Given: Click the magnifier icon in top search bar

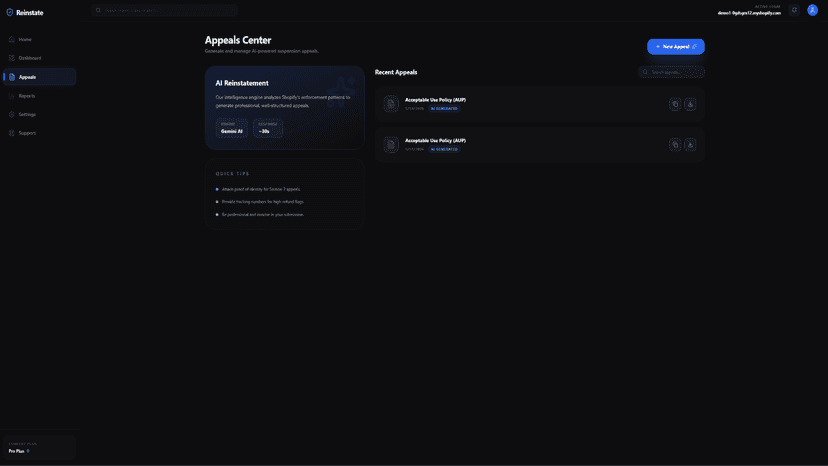Looking at the screenshot, I should click(98, 10).
